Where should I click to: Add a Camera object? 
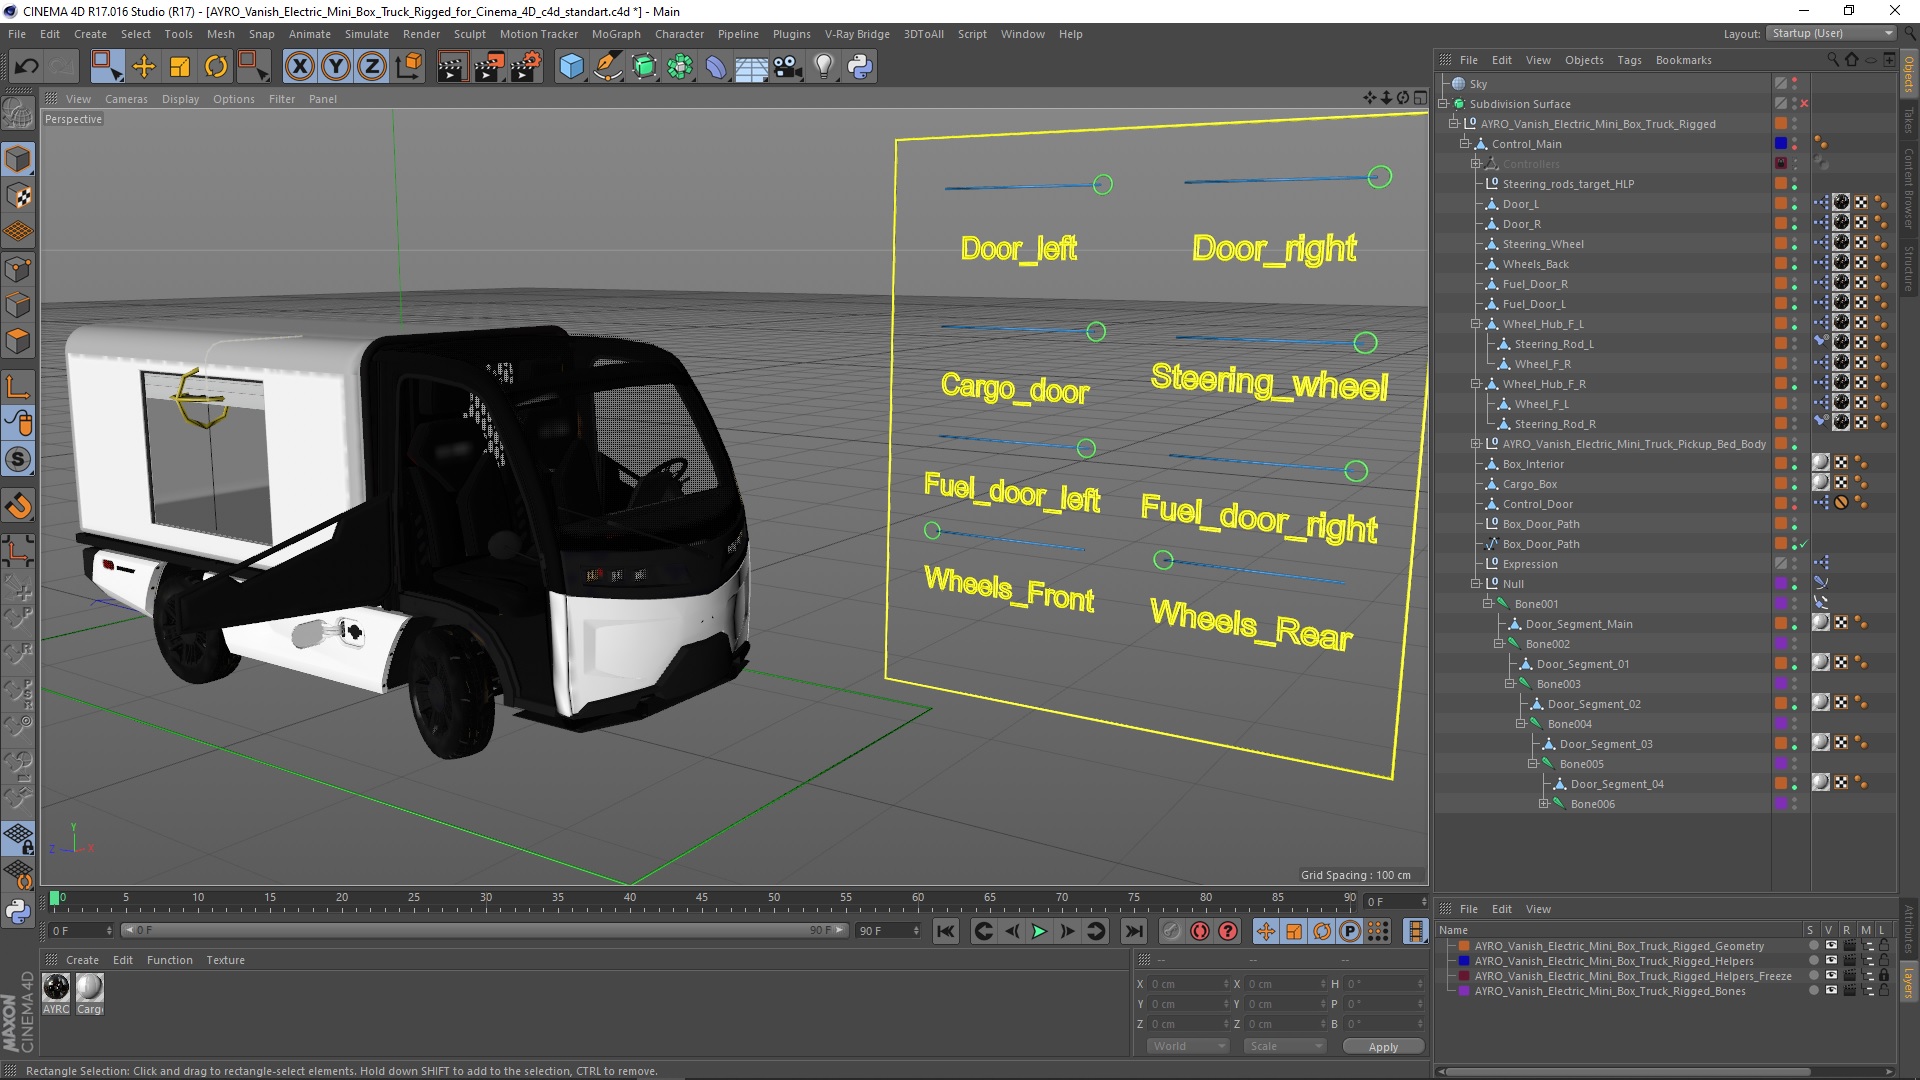click(x=788, y=67)
